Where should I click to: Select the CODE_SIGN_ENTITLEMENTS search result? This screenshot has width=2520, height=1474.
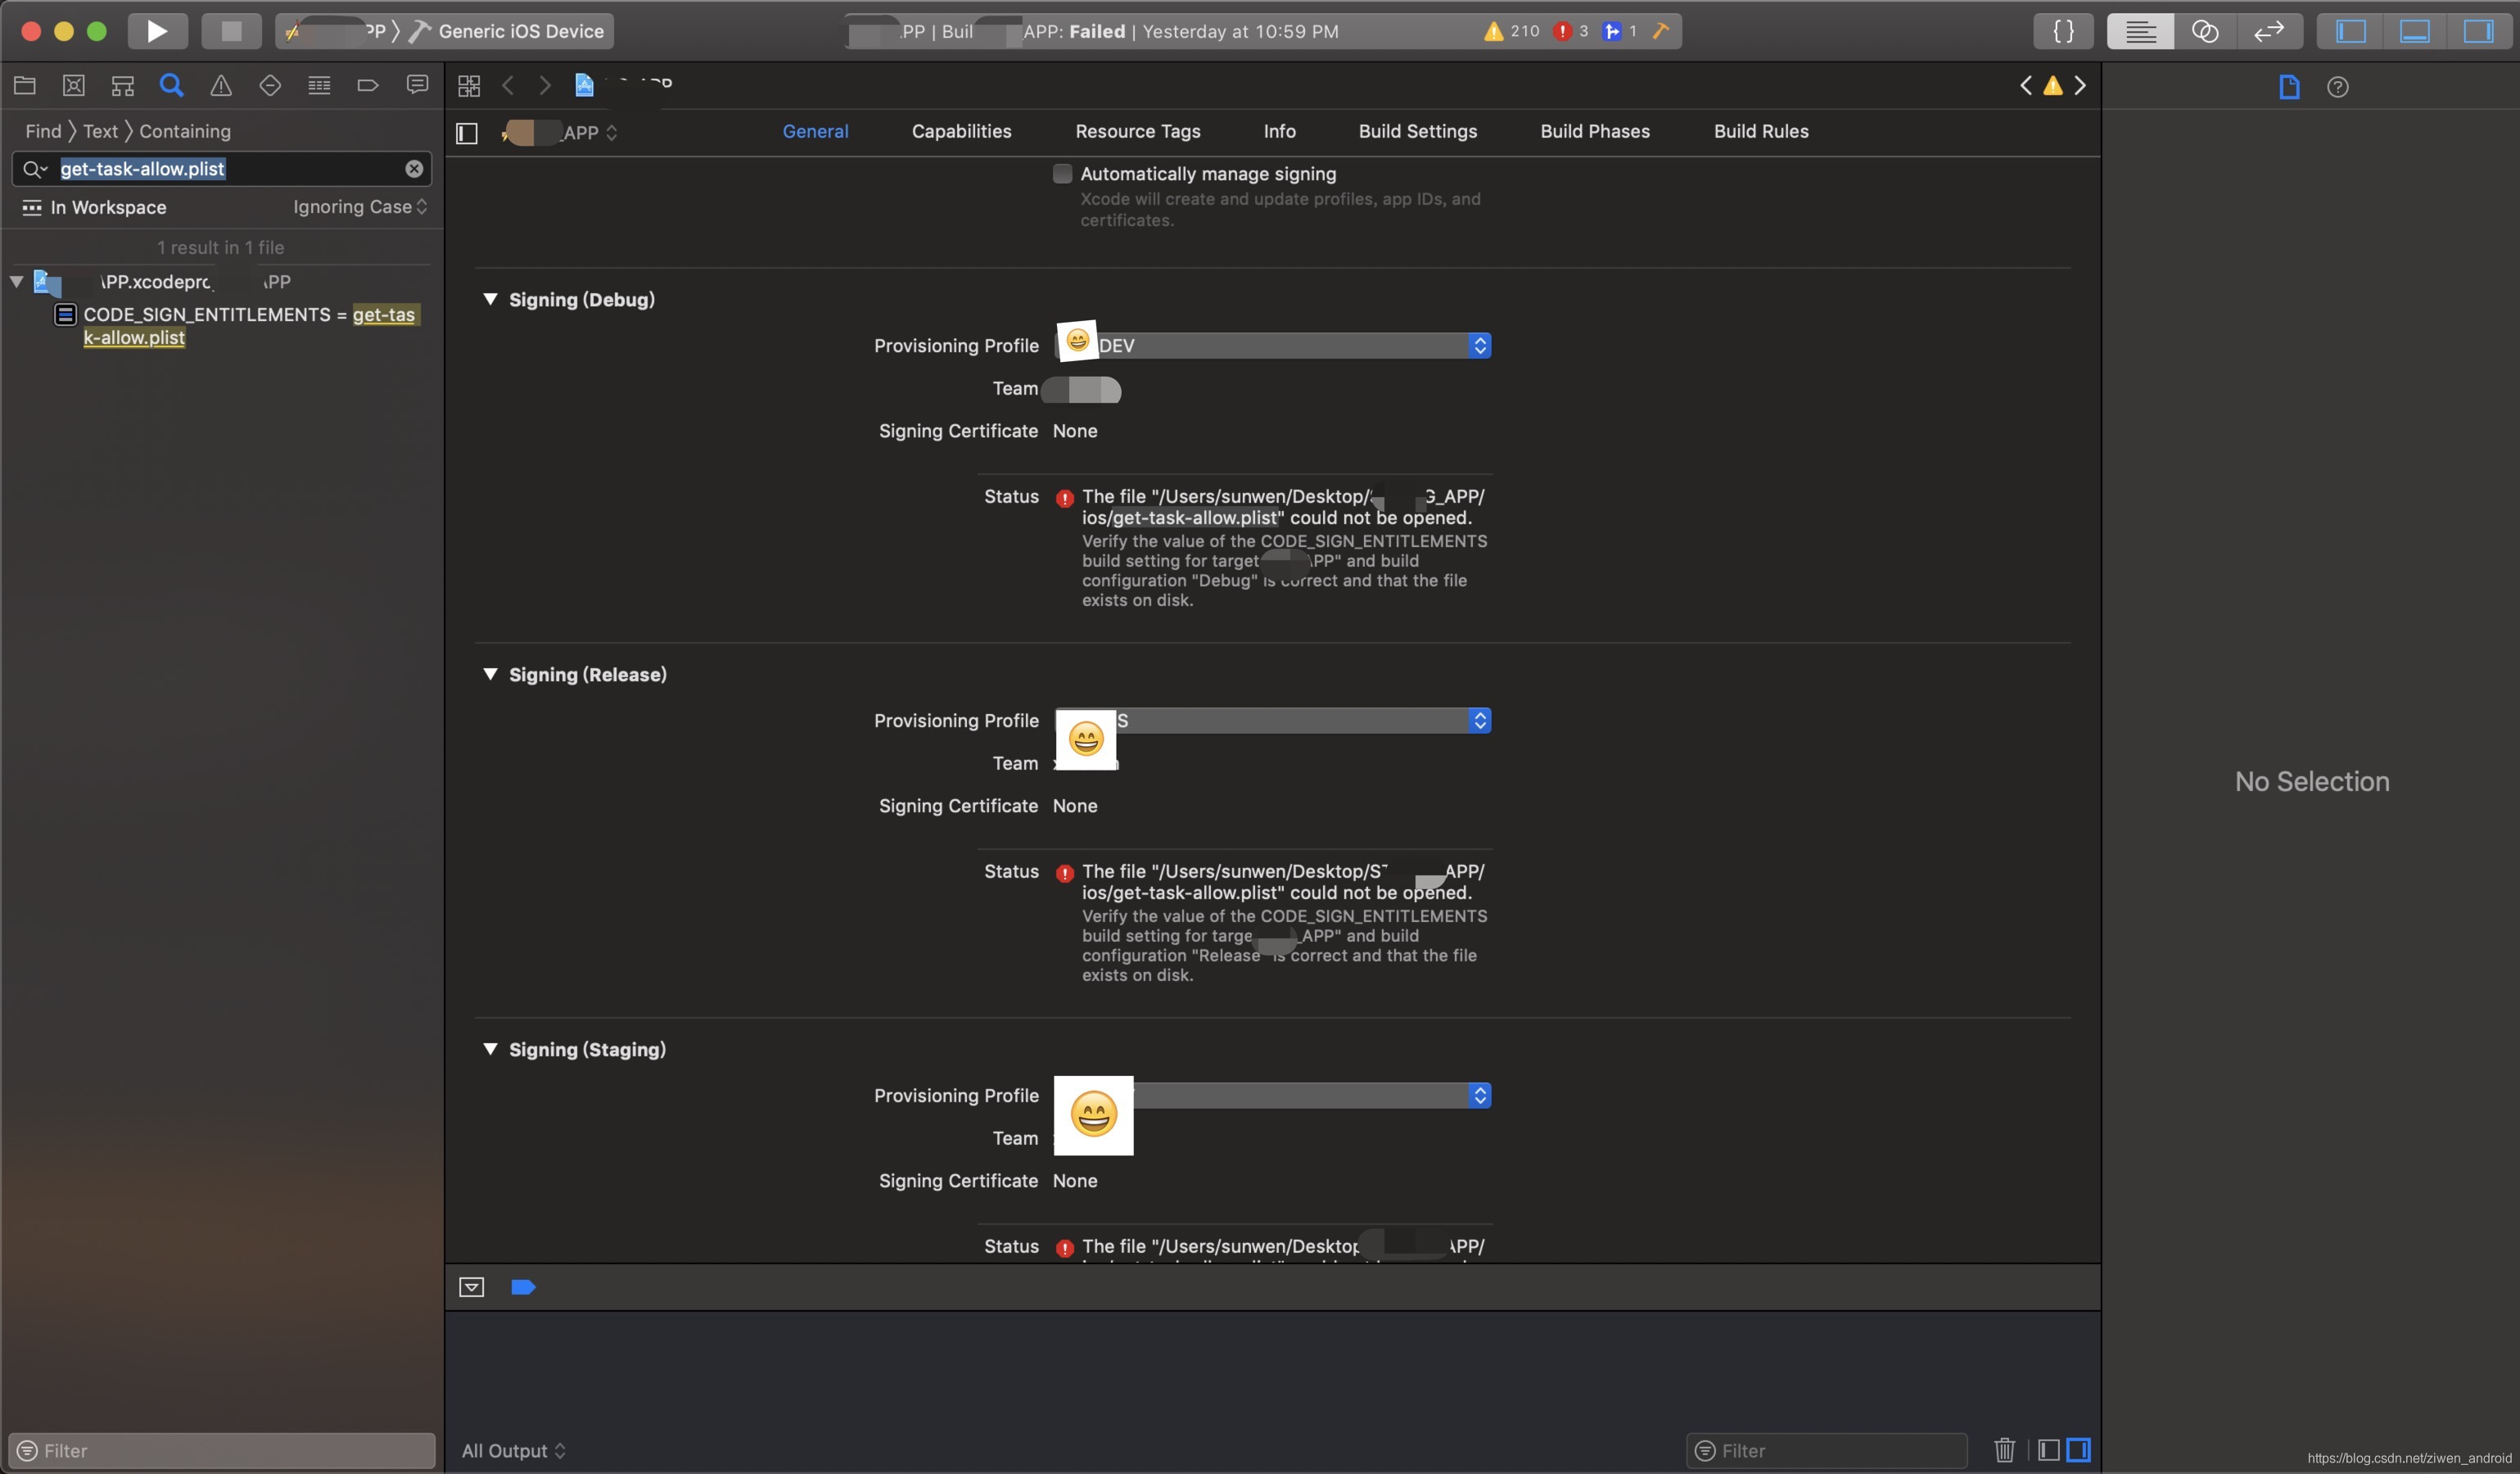[240, 326]
